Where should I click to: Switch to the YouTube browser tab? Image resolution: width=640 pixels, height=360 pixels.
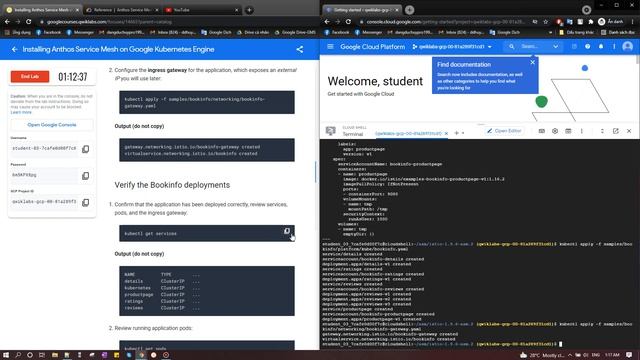point(202,10)
